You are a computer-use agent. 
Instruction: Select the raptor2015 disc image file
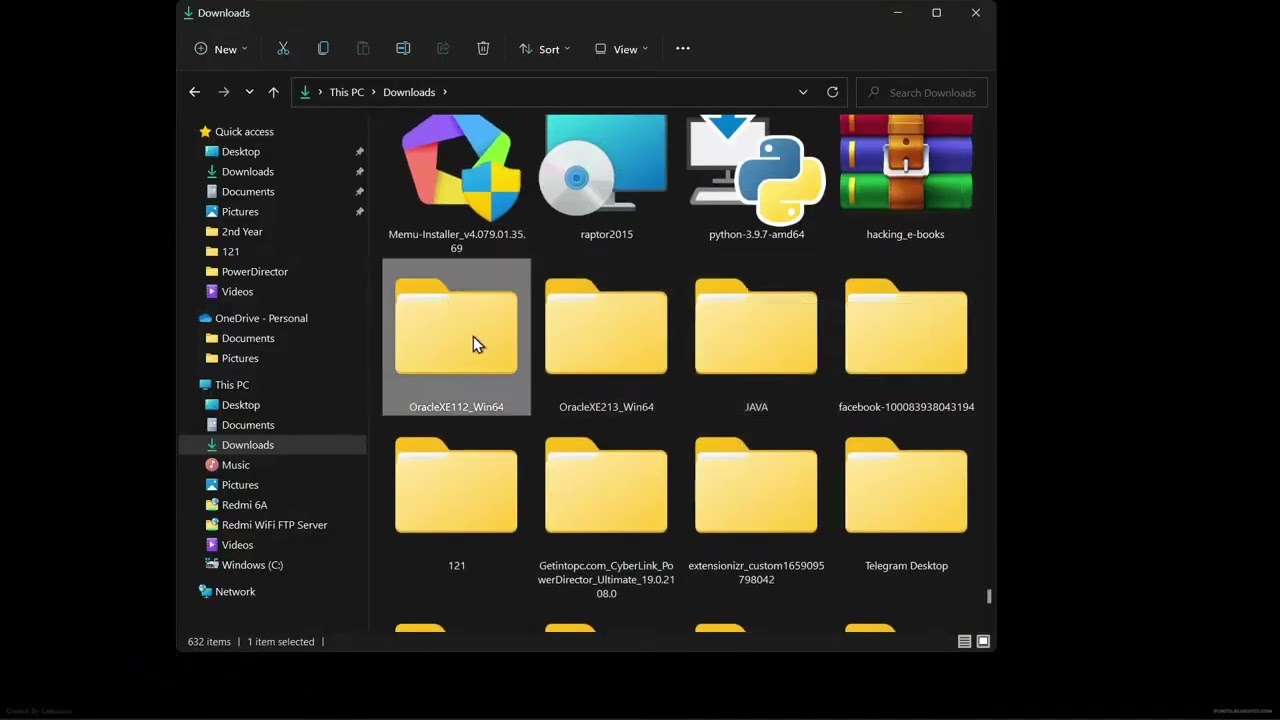tap(606, 178)
